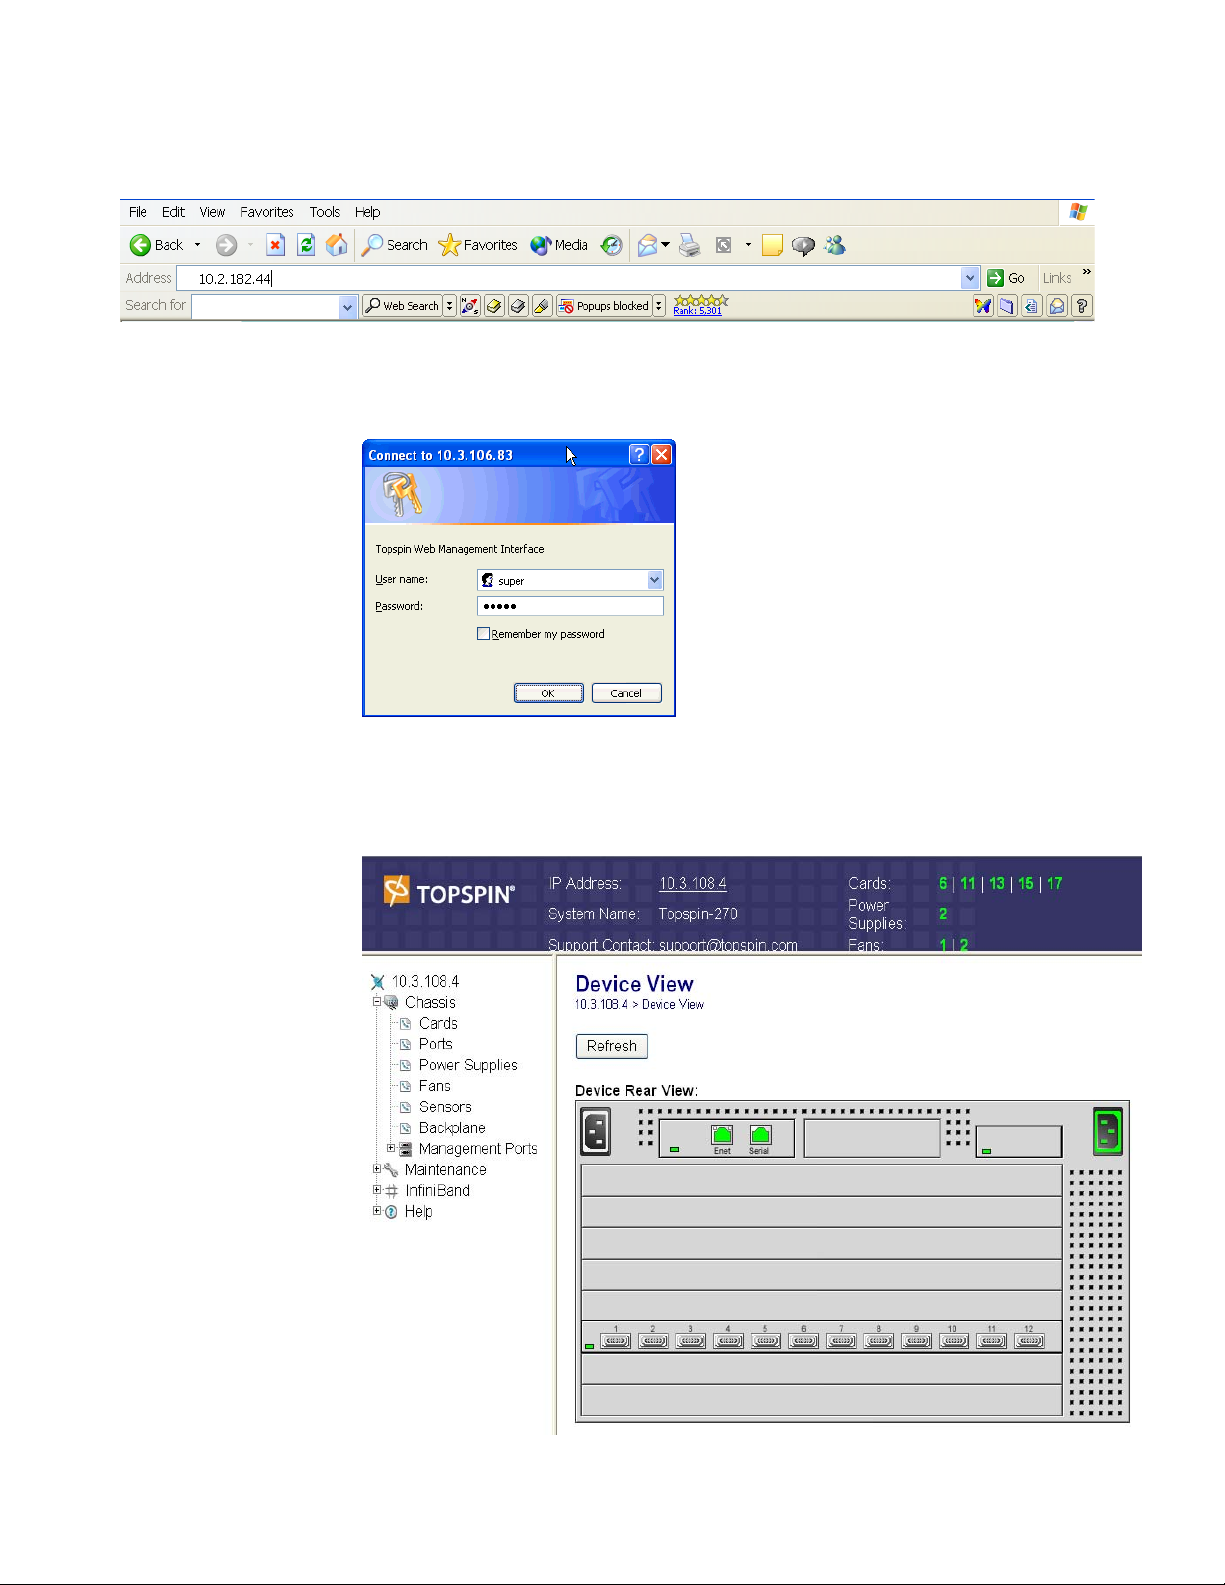Viewport: 1225px width, 1585px height.
Task: Select Sensors in the Chassis tree
Action: 445,1107
